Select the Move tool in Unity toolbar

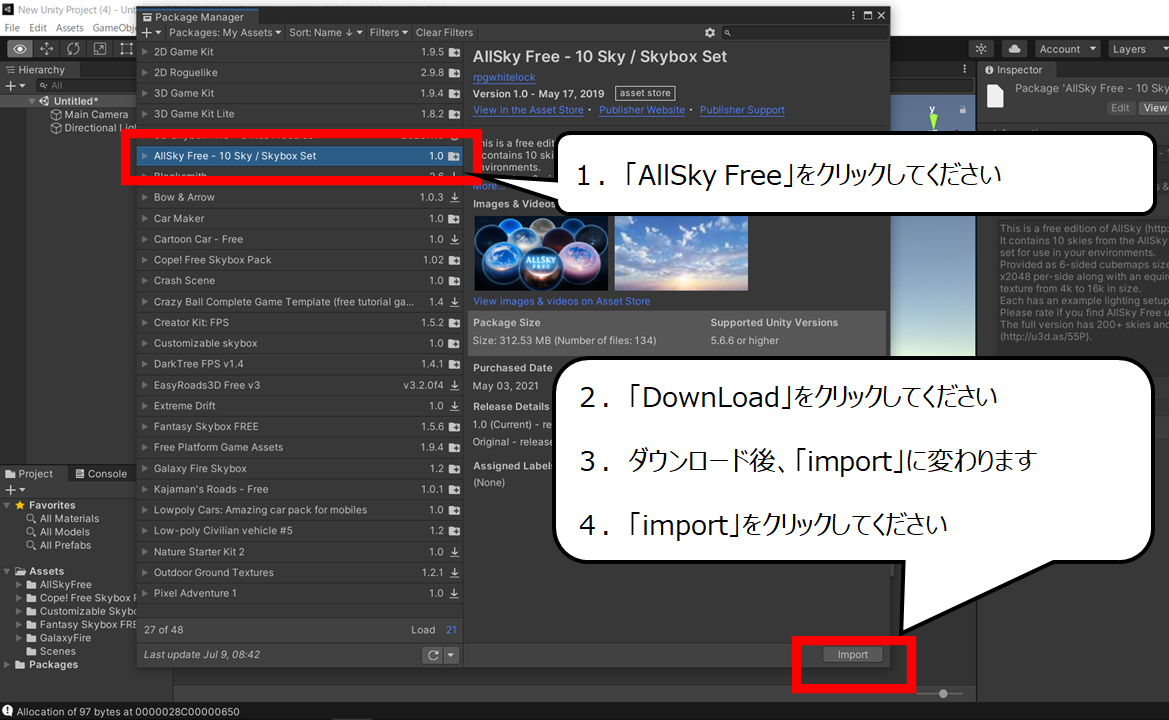coord(46,49)
